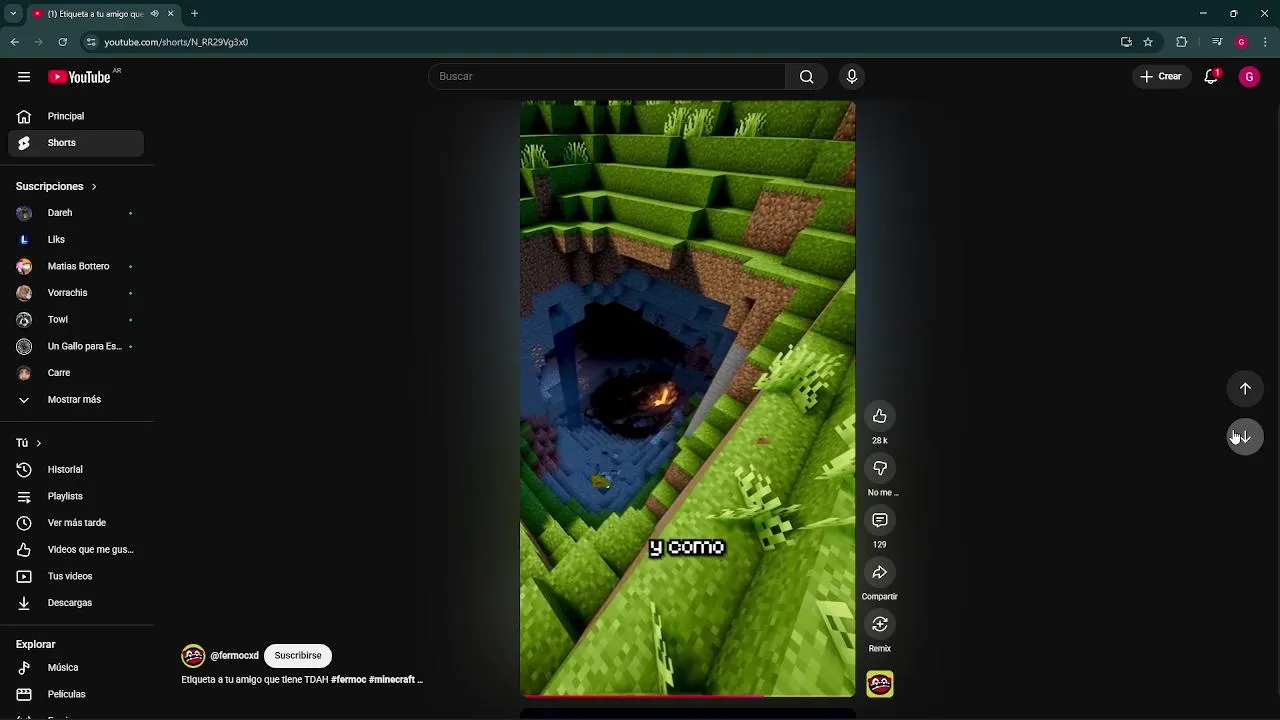Open Principal home in sidebar
This screenshot has height=720, width=1280.
(76, 116)
